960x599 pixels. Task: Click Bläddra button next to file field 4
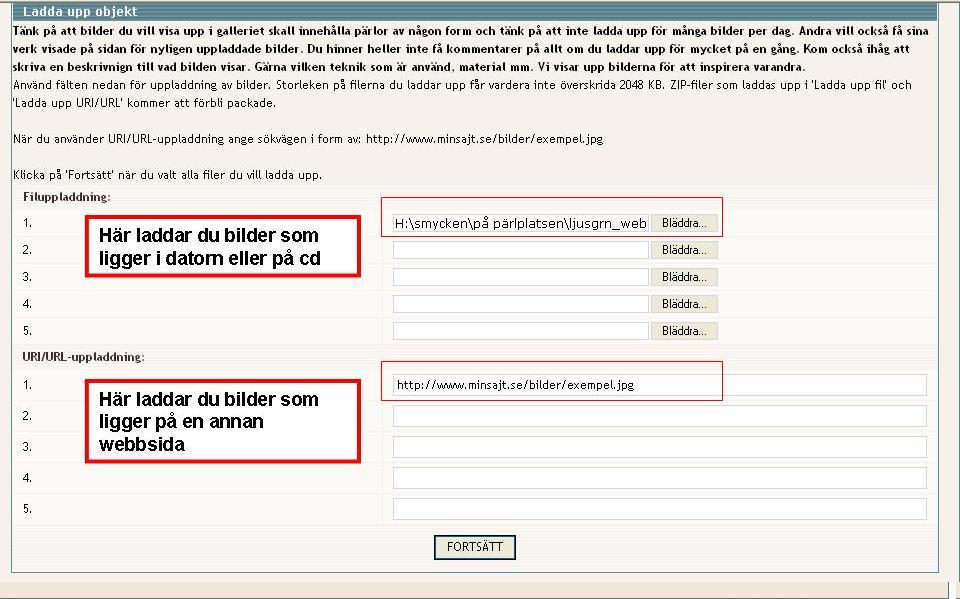tap(684, 304)
